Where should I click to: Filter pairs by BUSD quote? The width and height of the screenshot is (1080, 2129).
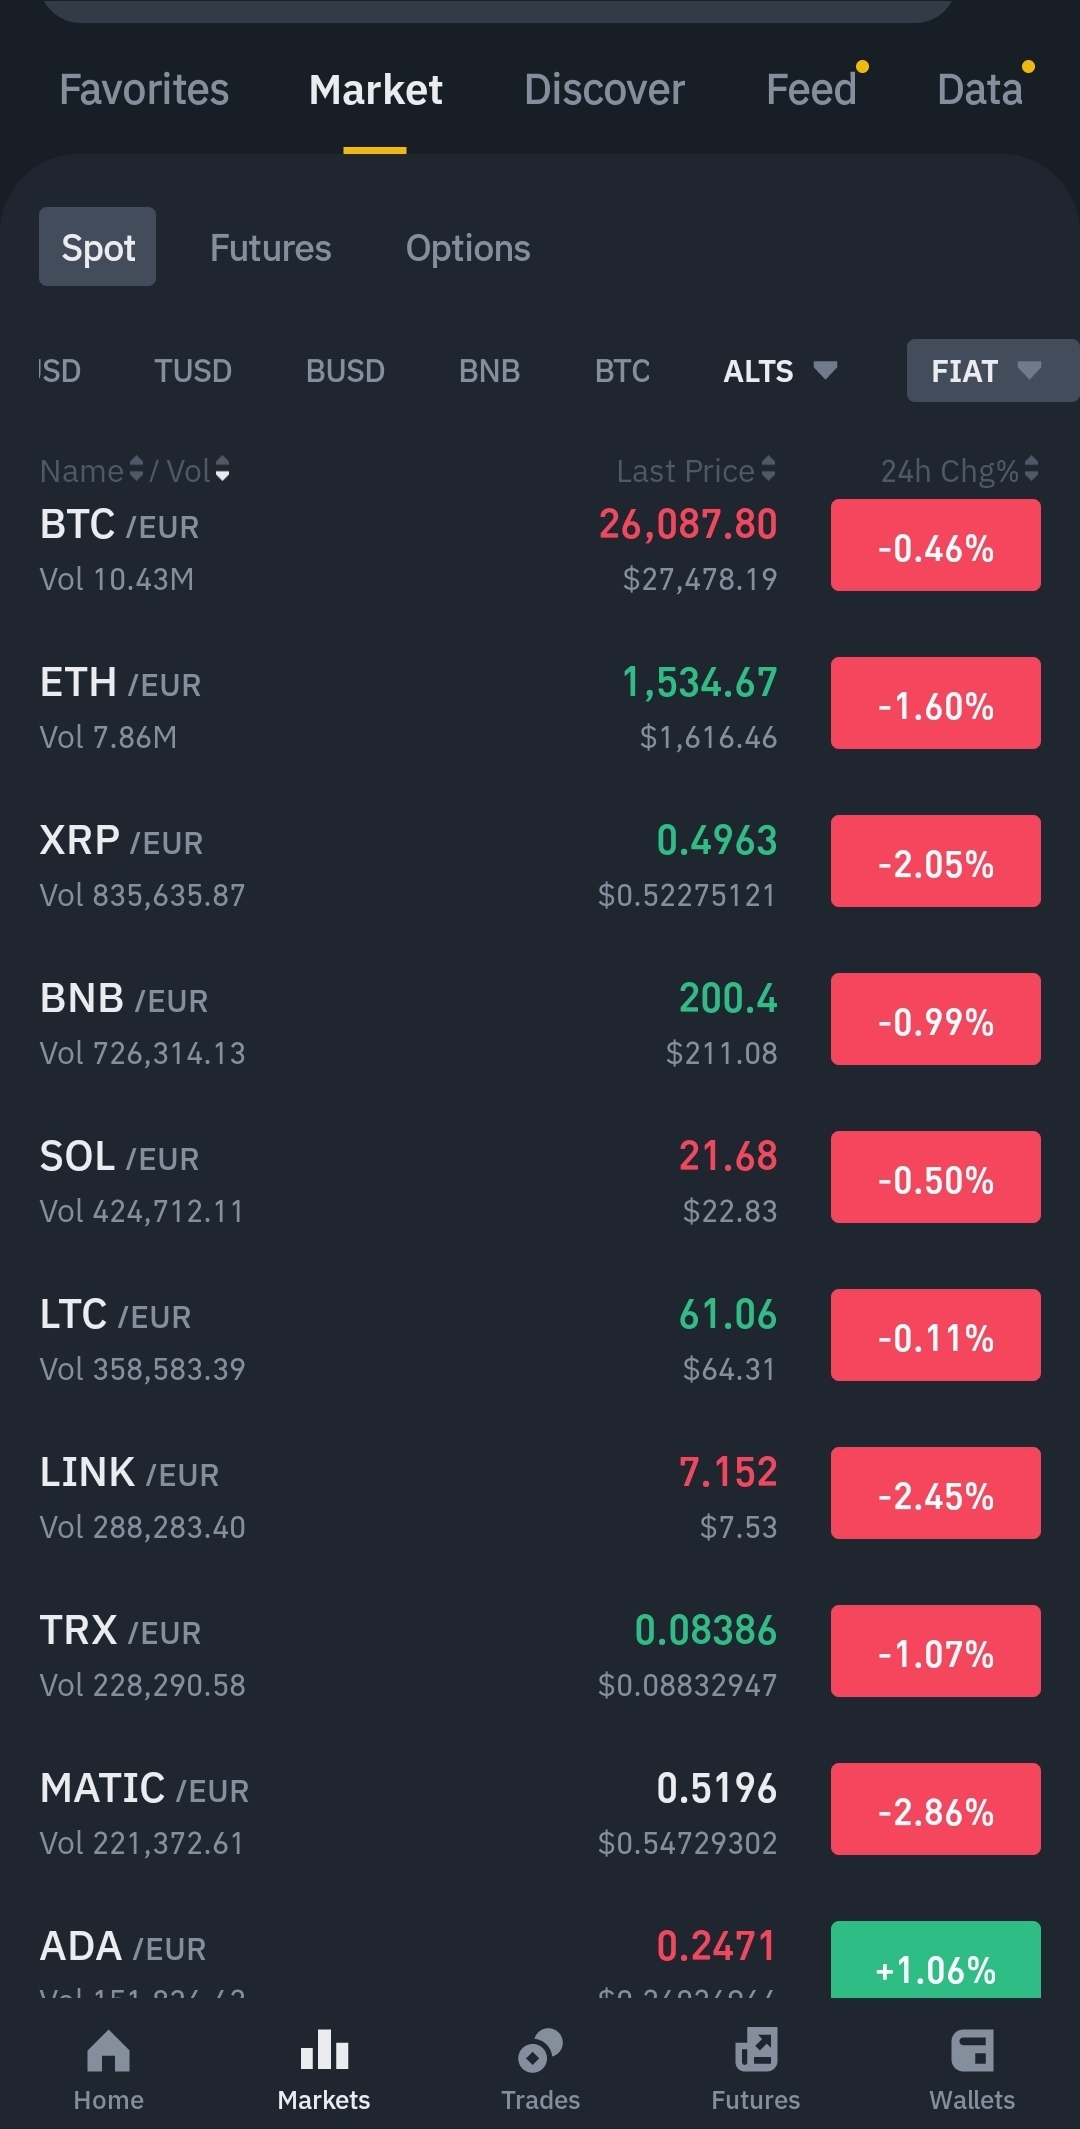(345, 371)
